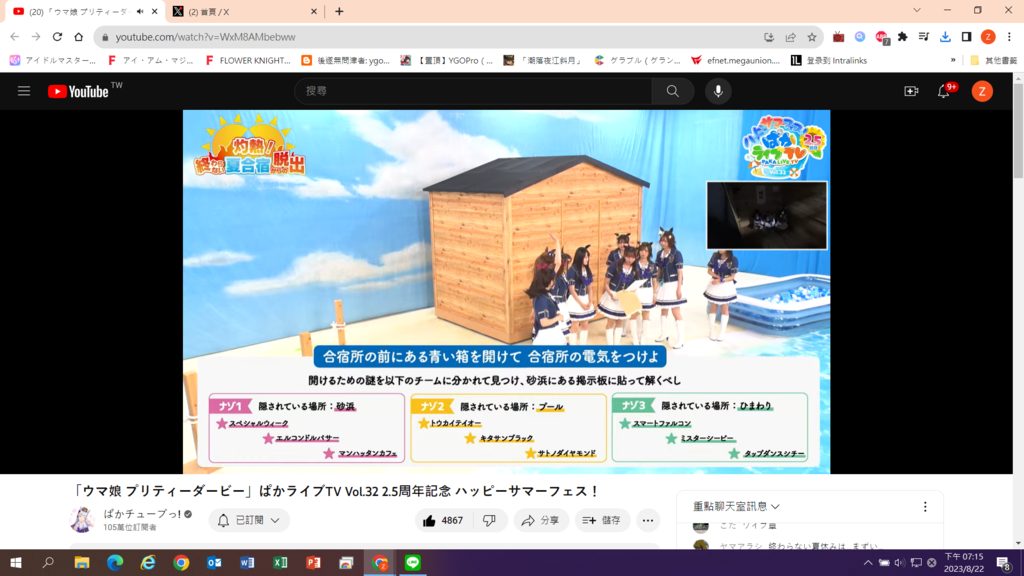The height and width of the screenshot is (576, 1024).
Task: Go to browser home page icon
Action: [x=78, y=37]
